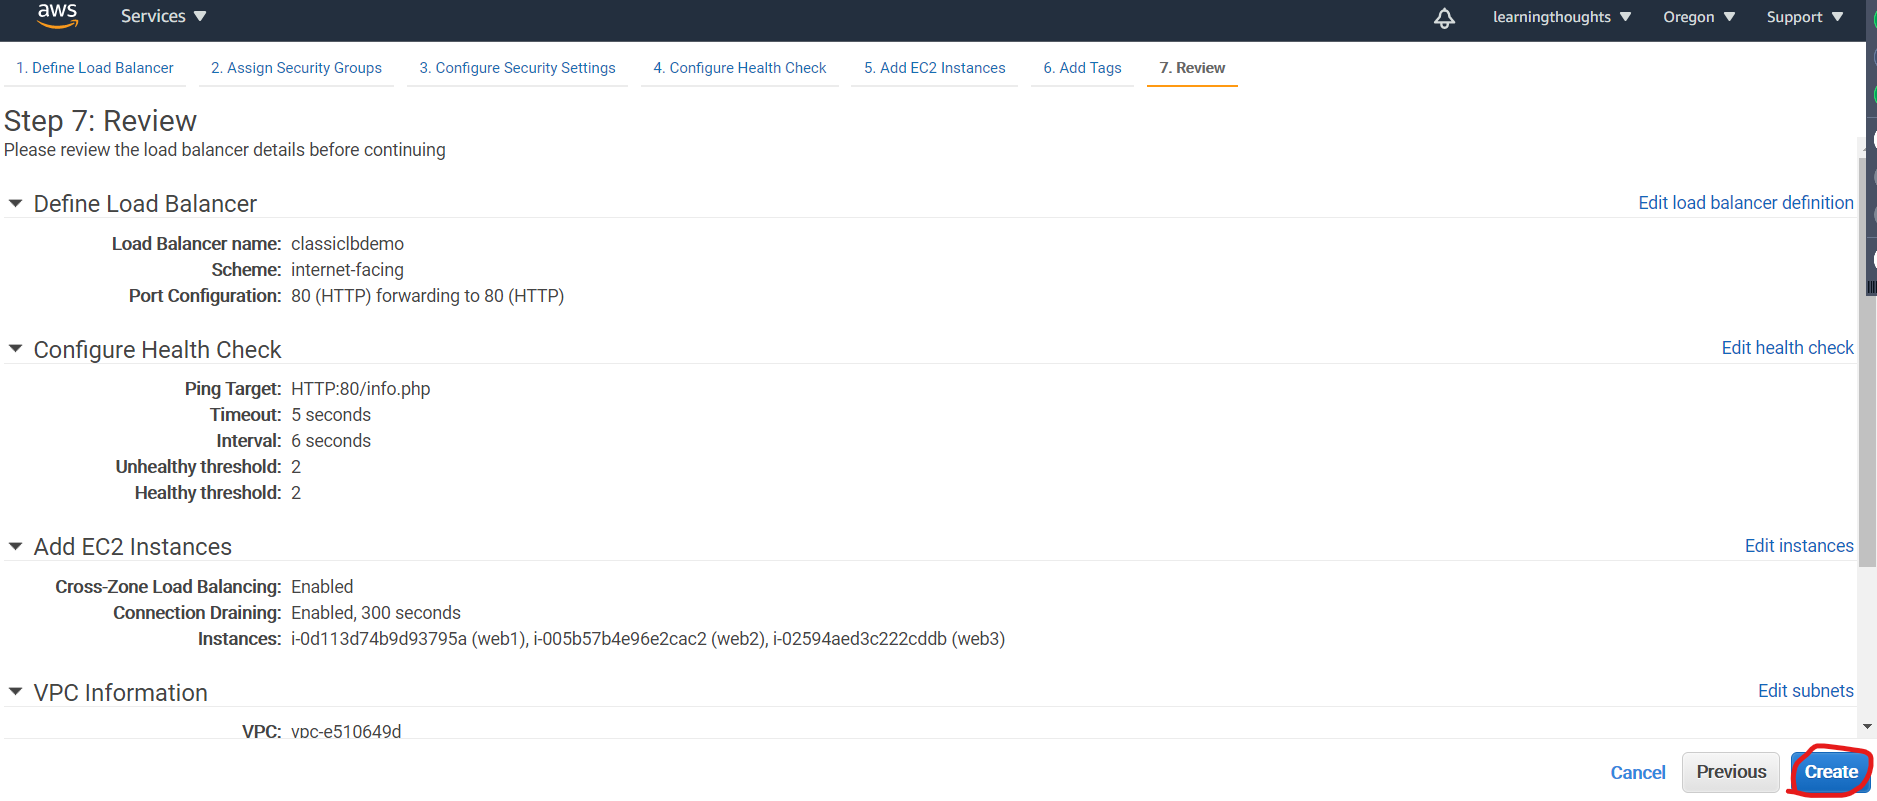Switch to Assign Security Groups tab
Screen dimensions: 1877x801
point(296,68)
